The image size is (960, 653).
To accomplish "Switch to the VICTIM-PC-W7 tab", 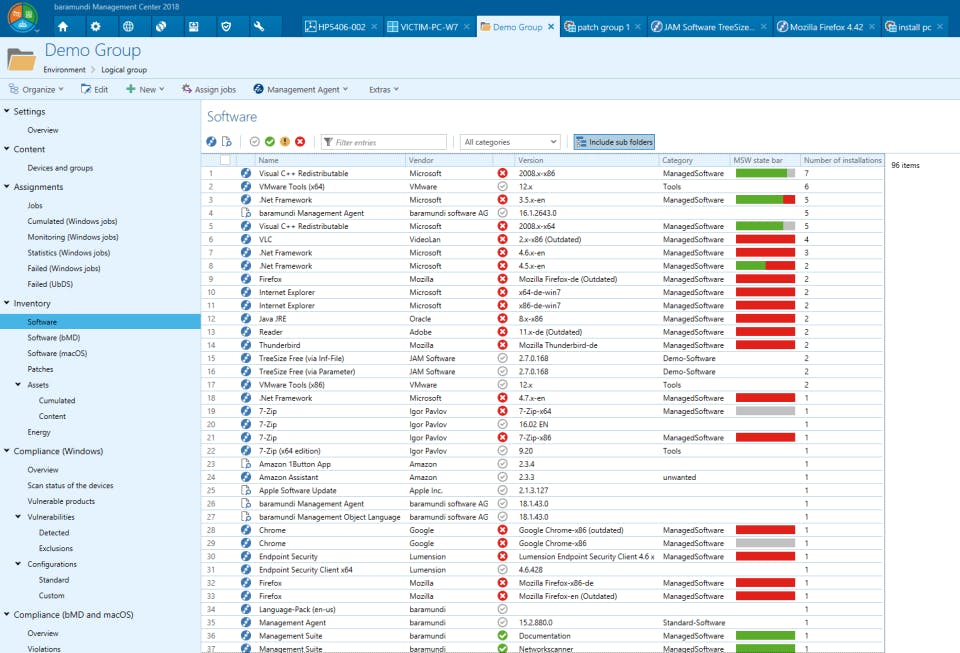I will (424, 27).
